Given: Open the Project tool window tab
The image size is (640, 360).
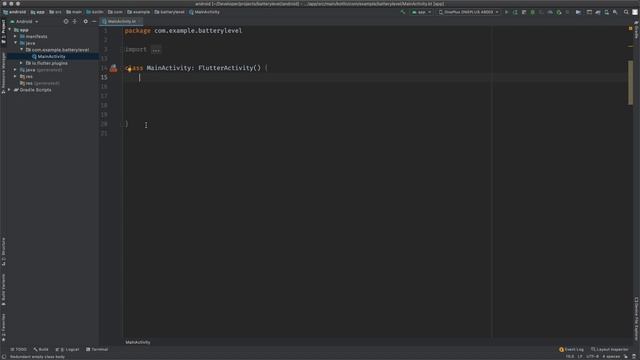Looking at the screenshot, I should 3,32.
